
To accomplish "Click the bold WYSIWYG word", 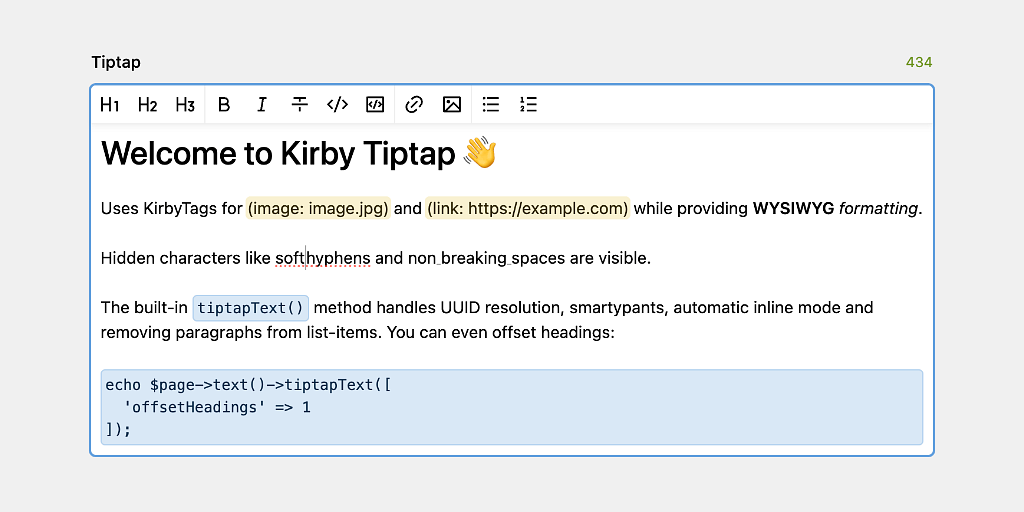I will tap(793, 208).
